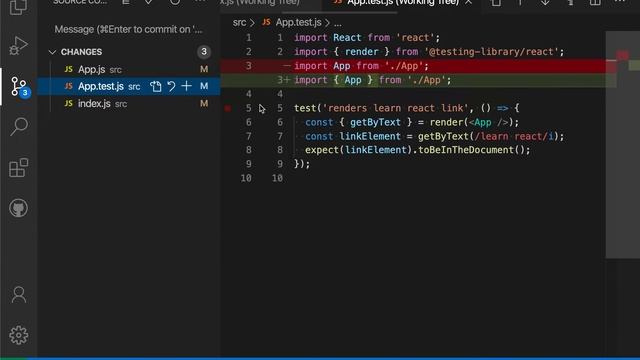The height and width of the screenshot is (360, 640).
Task: Click the regex /learn react/i
Action: point(514,136)
